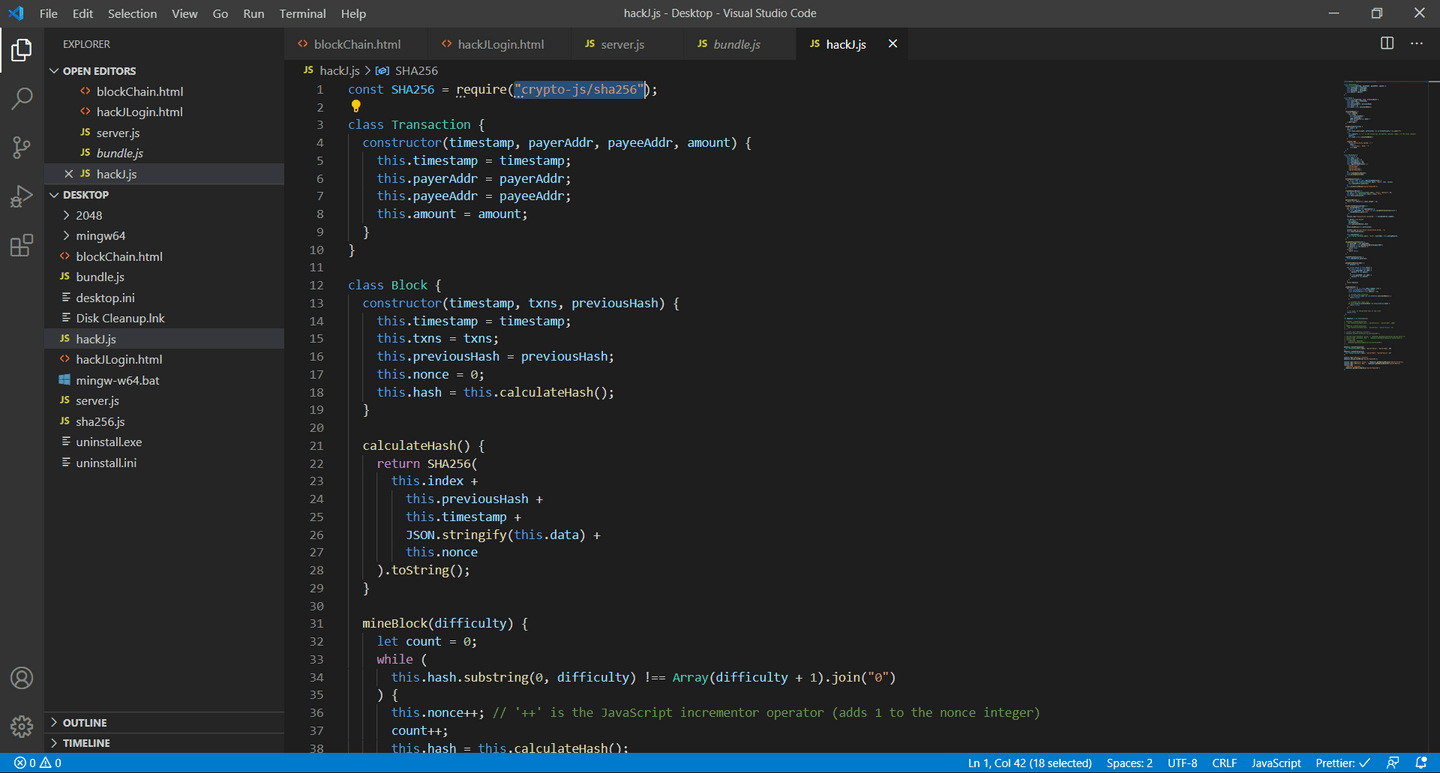This screenshot has height=773, width=1440.
Task: Click on line number 21 in gutter
Action: click(317, 445)
